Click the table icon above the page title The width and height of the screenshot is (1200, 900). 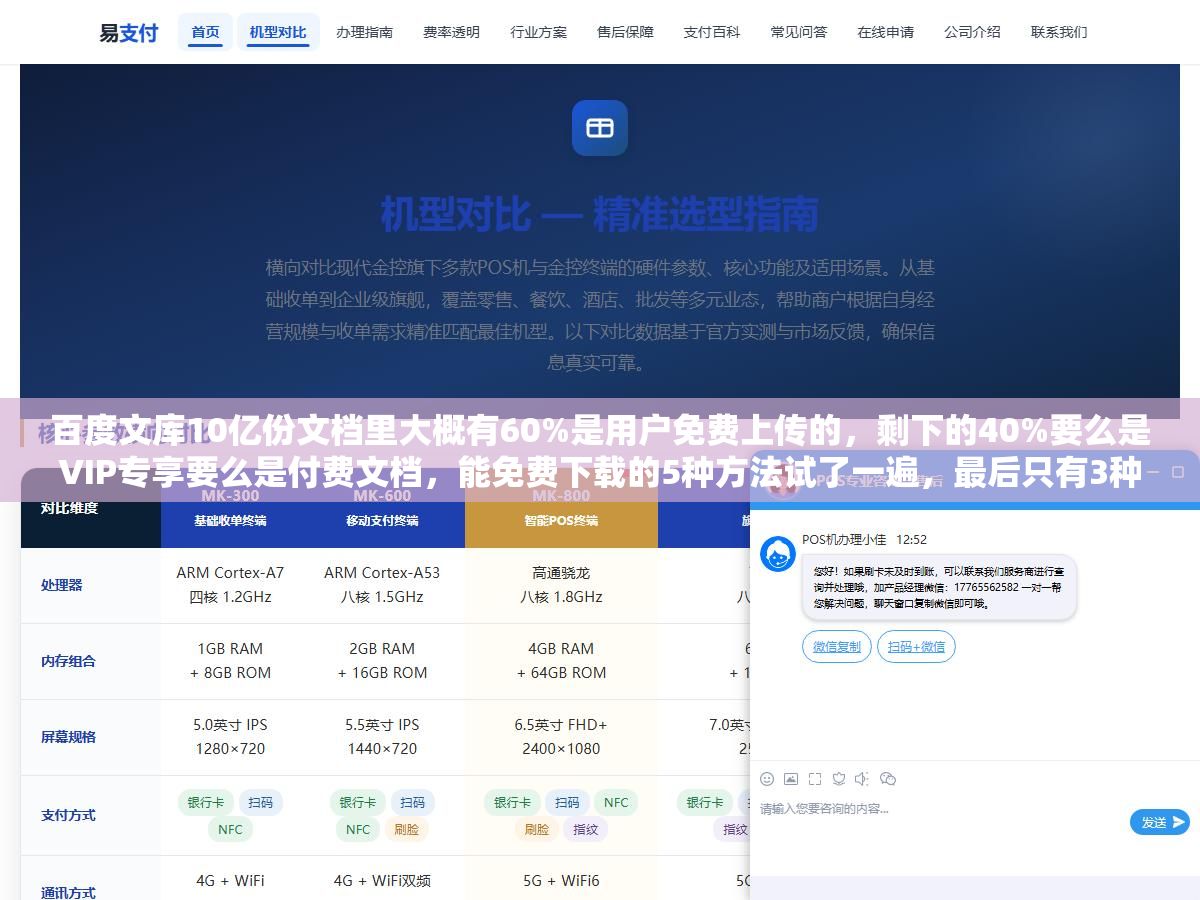pyautogui.click(x=600, y=128)
